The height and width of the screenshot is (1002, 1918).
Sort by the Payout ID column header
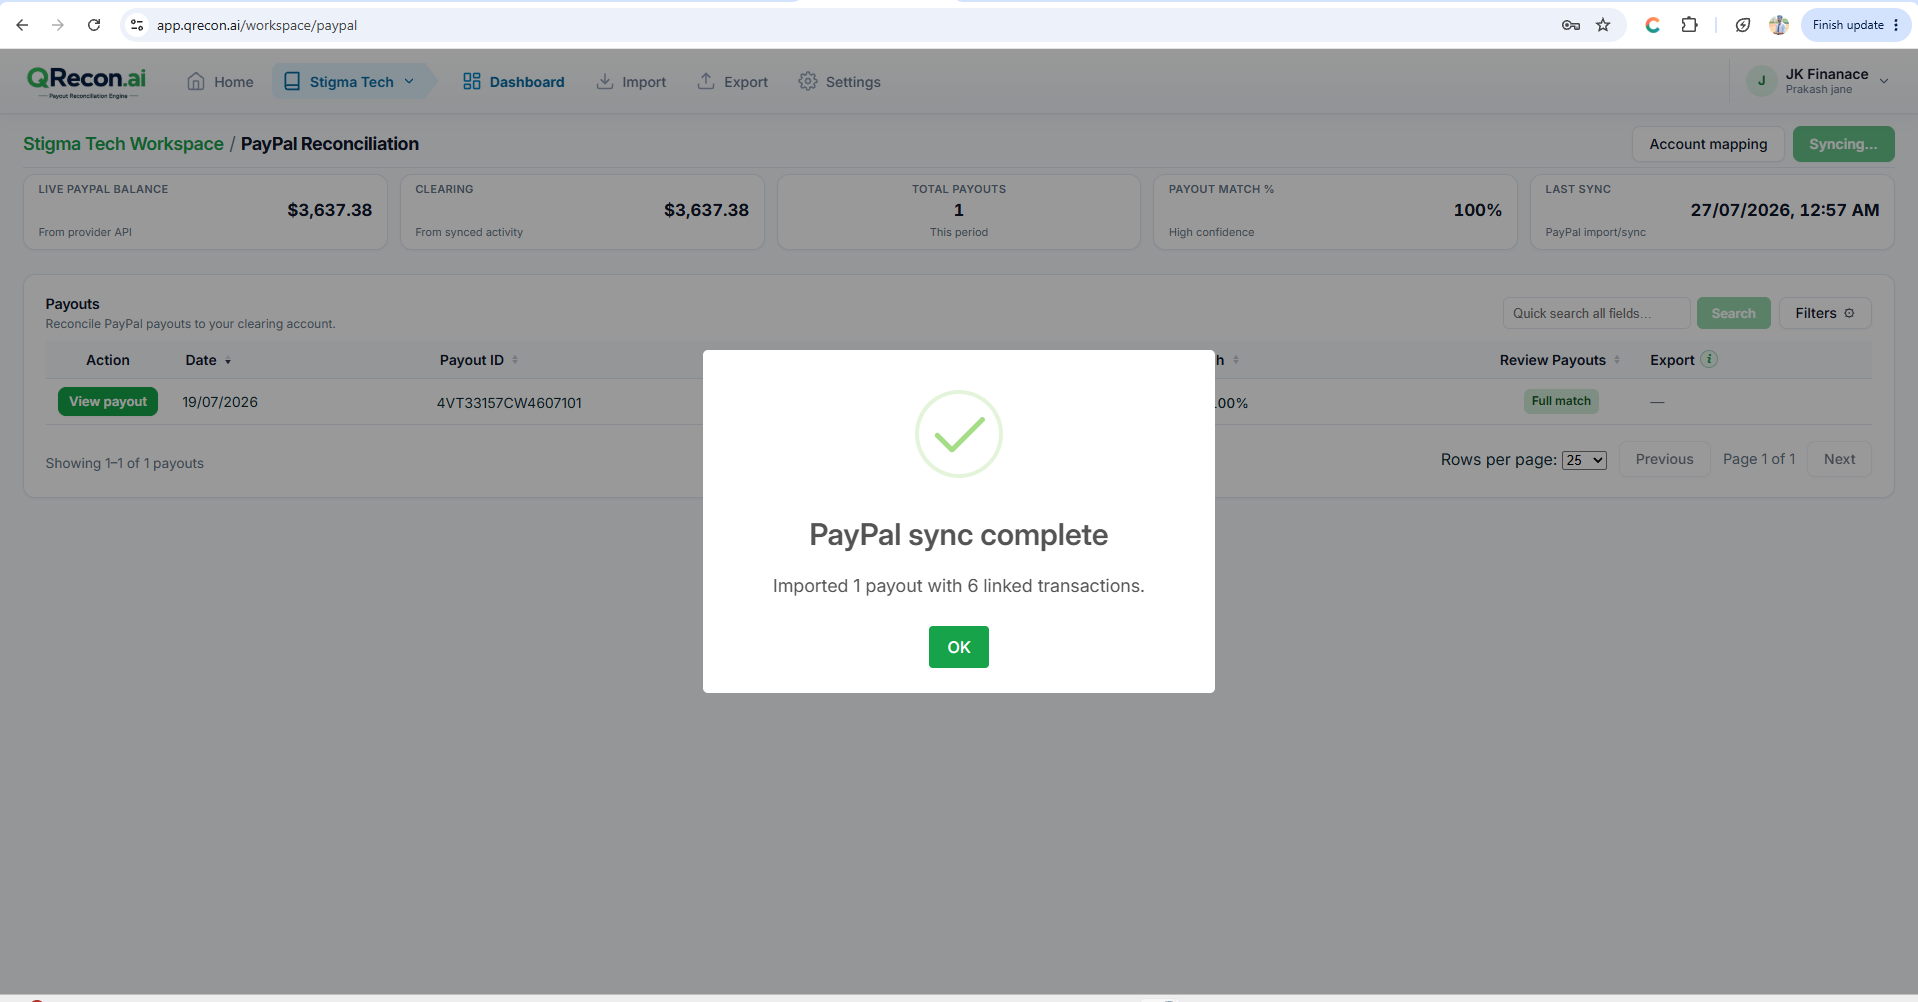point(479,360)
